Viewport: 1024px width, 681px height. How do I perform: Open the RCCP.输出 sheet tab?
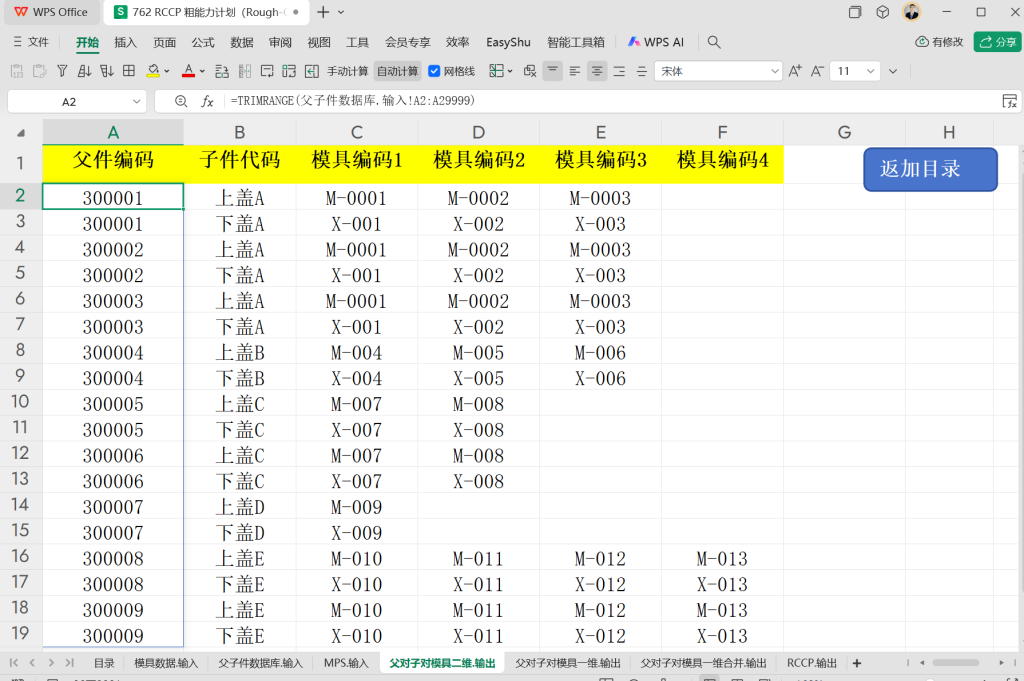click(x=812, y=663)
